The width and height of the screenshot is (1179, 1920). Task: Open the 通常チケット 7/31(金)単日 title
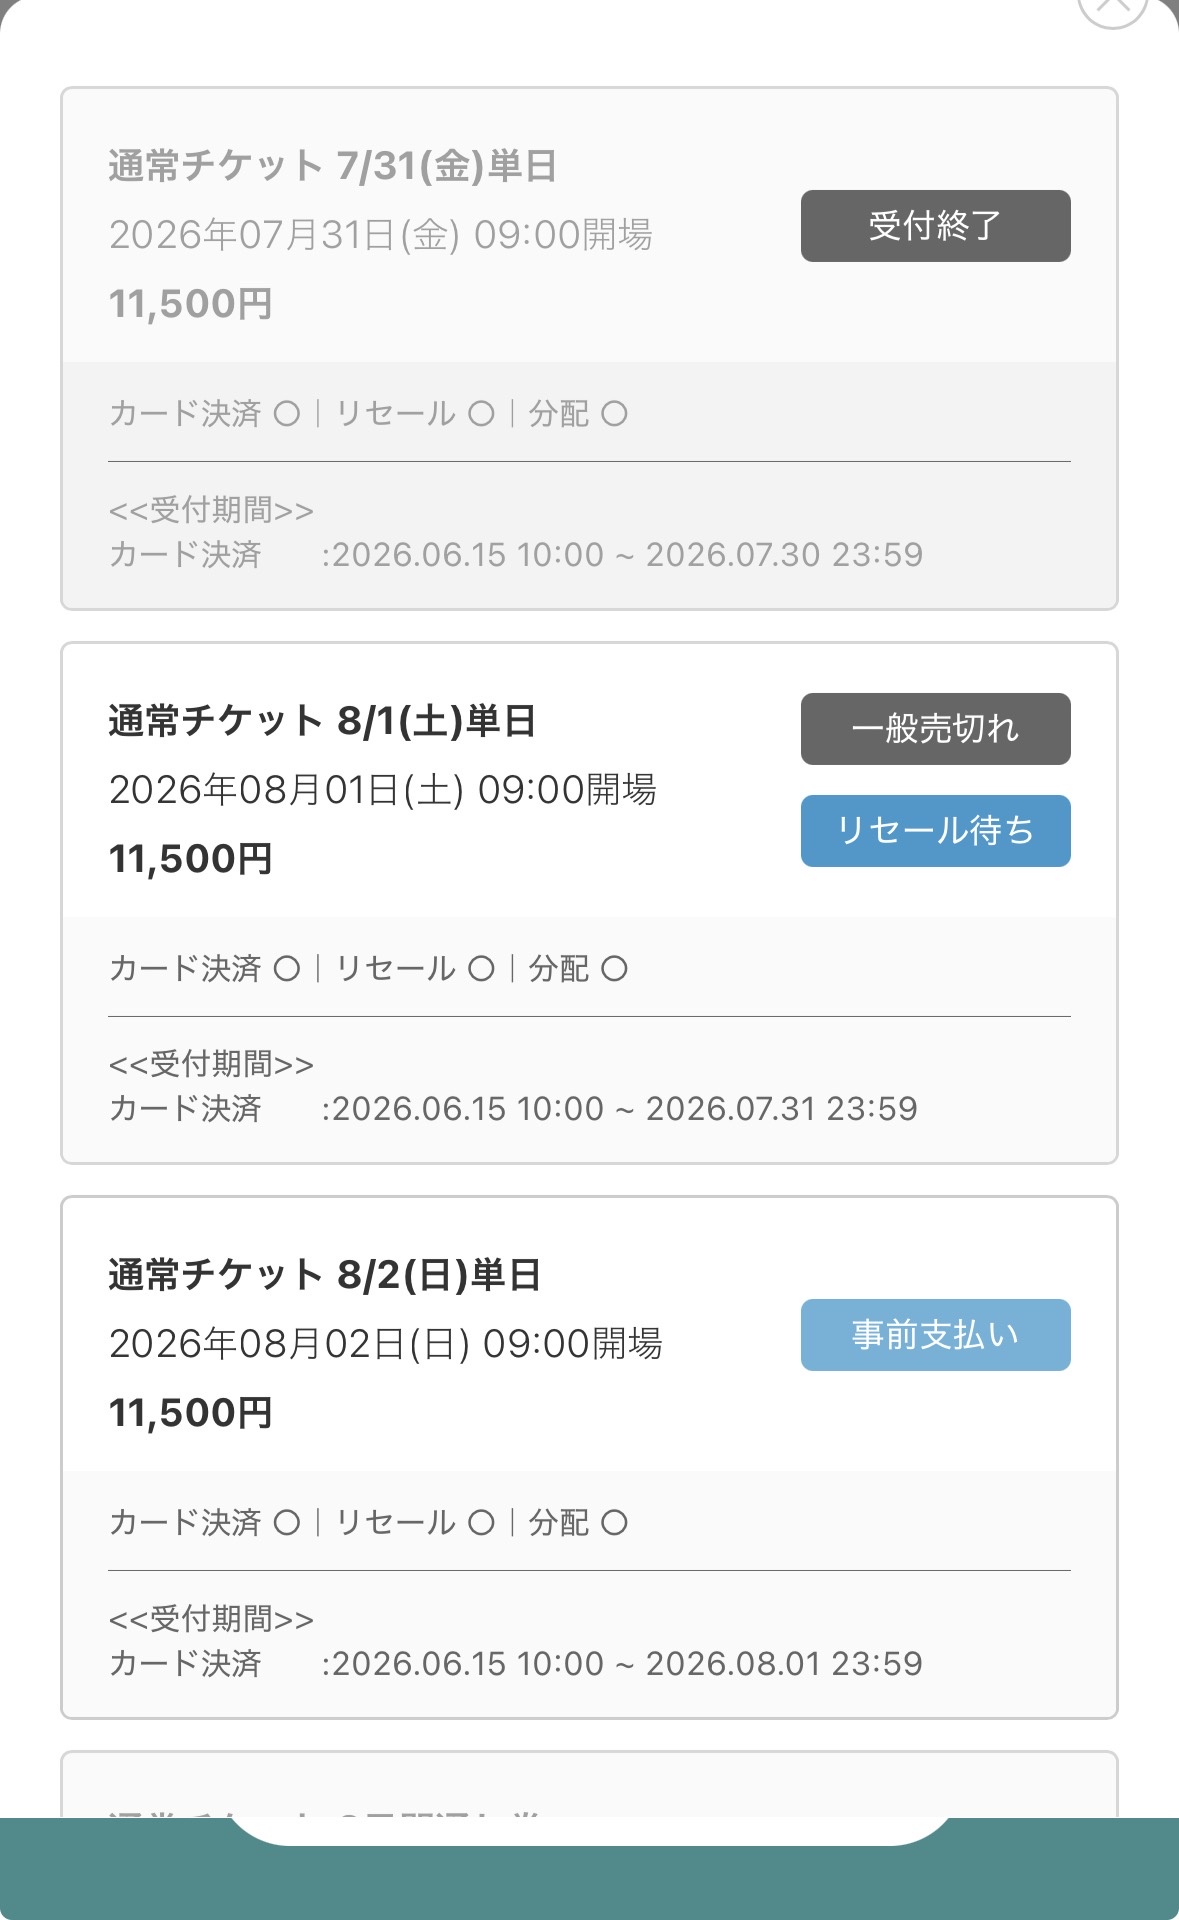(x=333, y=166)
